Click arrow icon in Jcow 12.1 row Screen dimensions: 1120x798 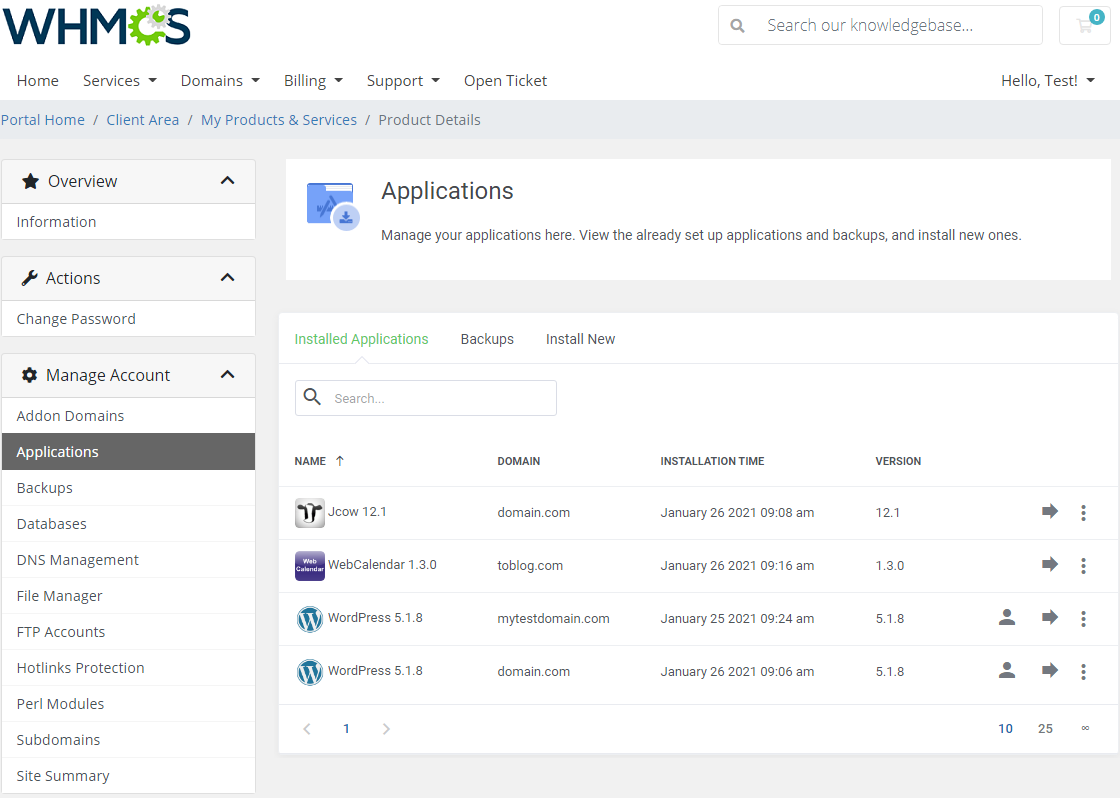(1049, 512)
